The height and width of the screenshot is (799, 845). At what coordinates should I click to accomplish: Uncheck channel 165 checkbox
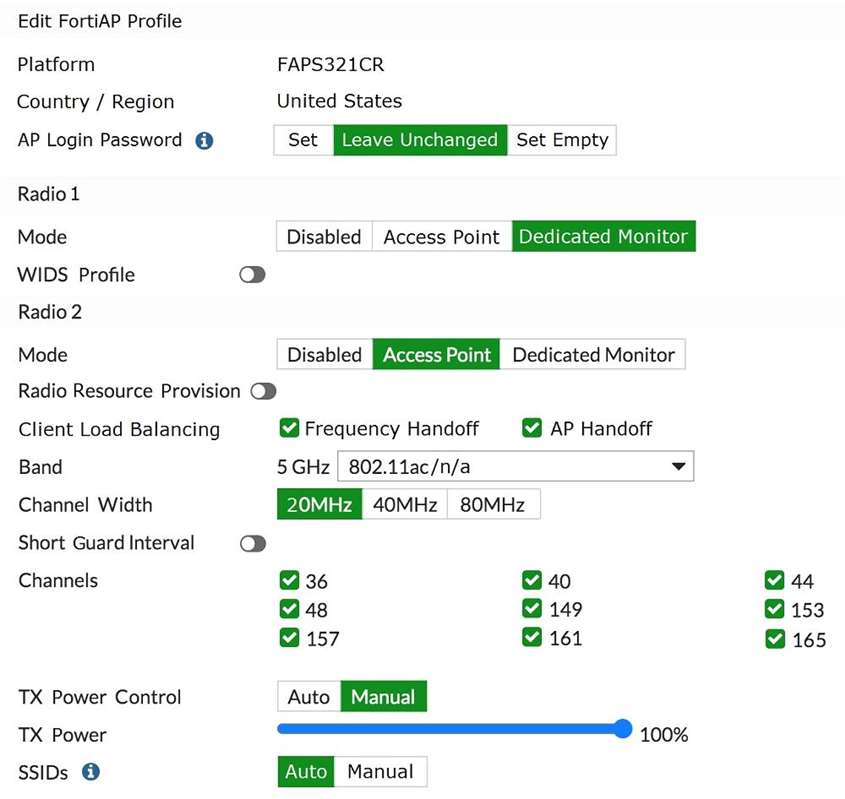point(775,639)
